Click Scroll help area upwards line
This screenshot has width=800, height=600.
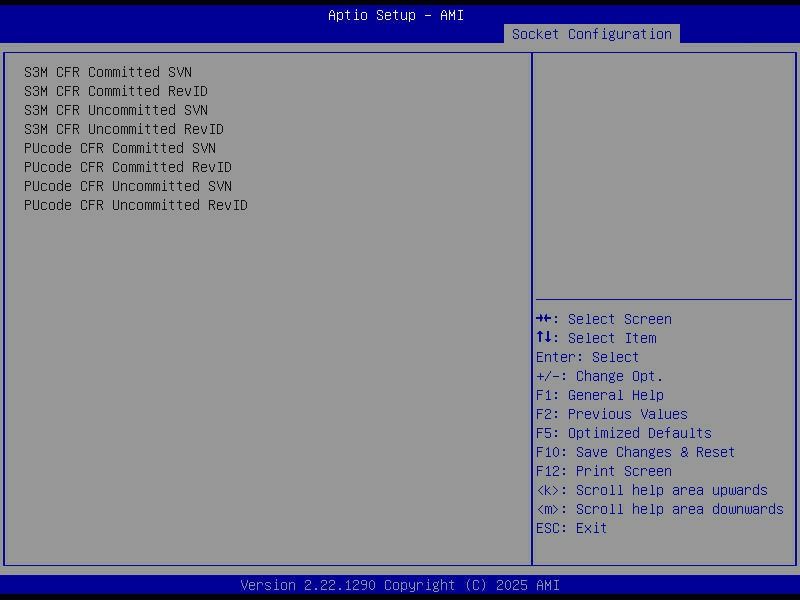(652, 490)
